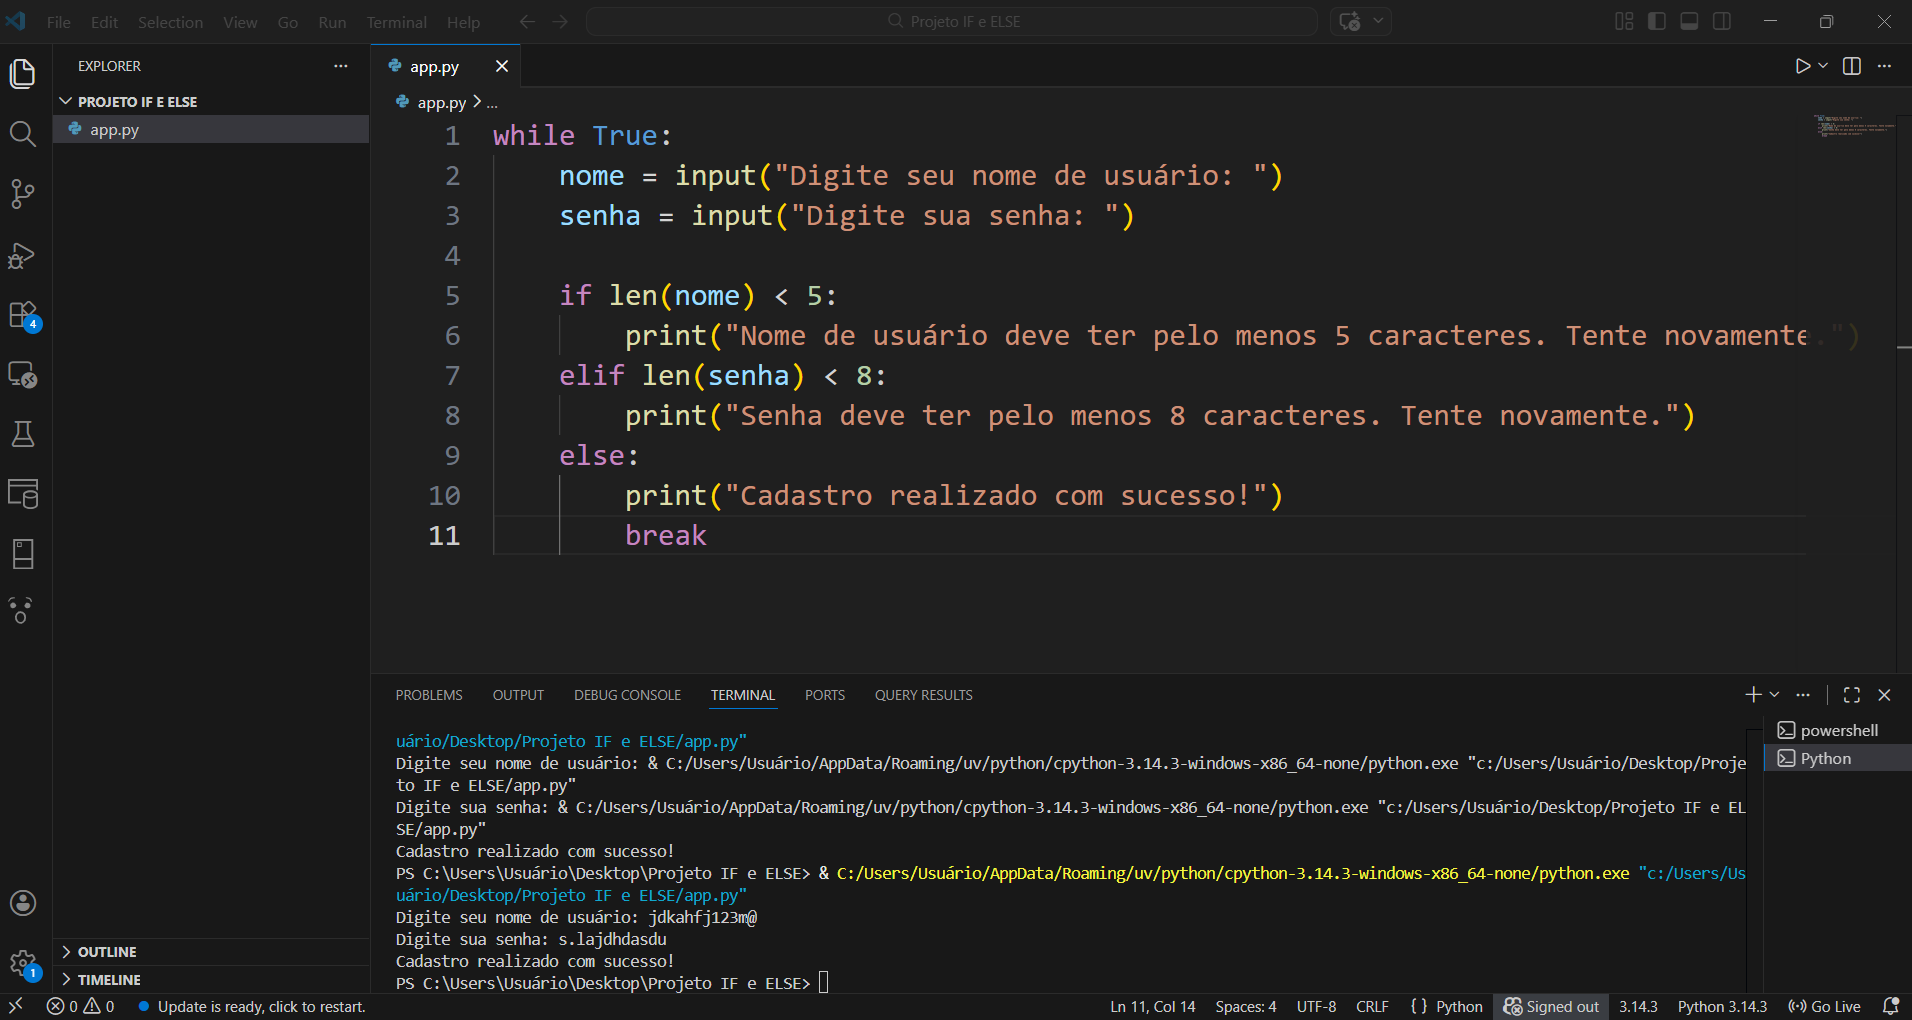Switch to the PROBLEMS panel tab
This screenshot has width=1912, height=1020.
coord(428,695)
